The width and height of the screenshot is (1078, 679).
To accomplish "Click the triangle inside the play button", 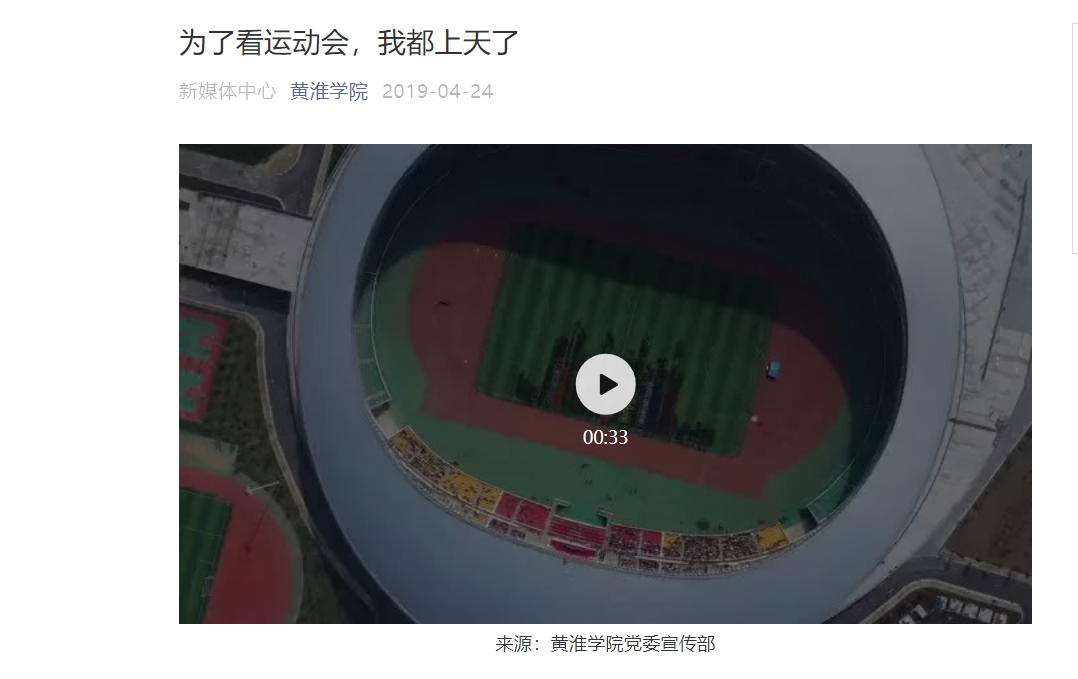I will [608, 384].
